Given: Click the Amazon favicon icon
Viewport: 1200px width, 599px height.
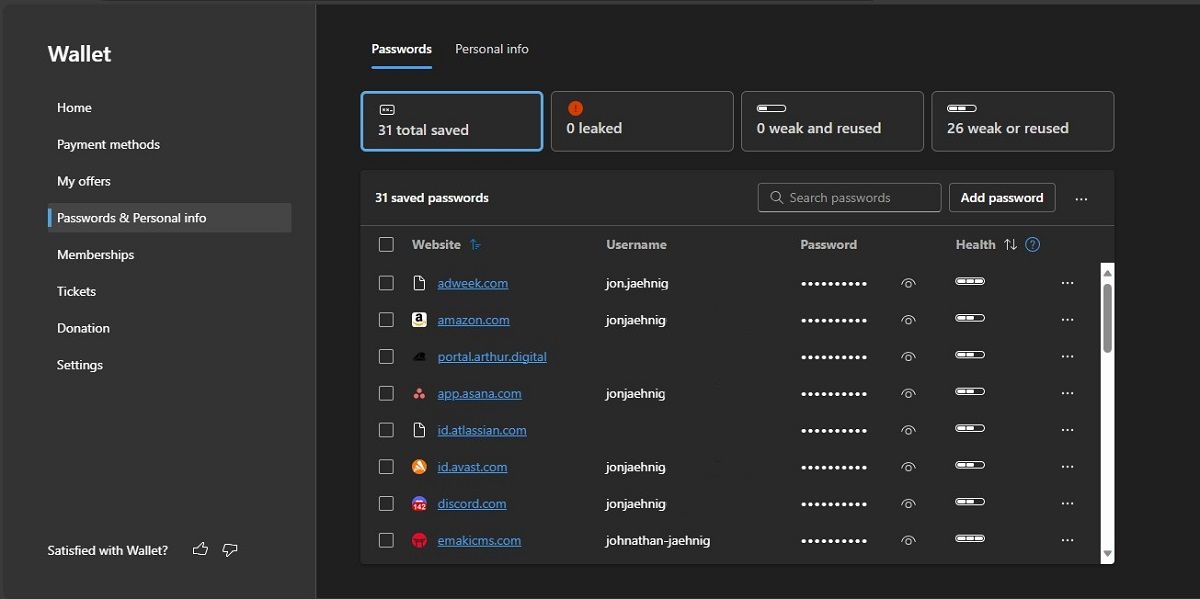Looking at the screenshot, I should (x=419, y=319).
